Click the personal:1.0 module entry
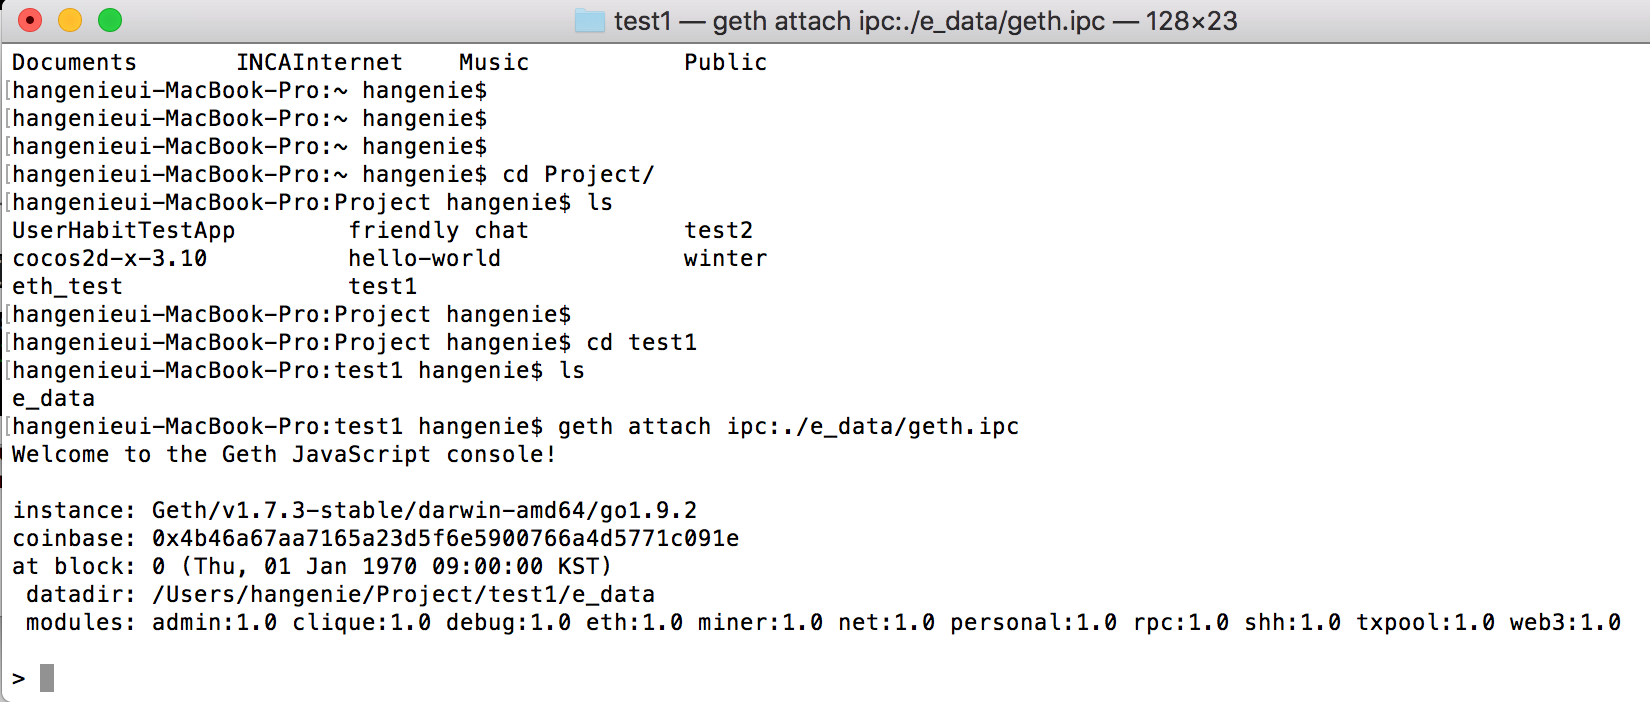The height and width of the screenshot is (702, 1650). point(1033,622)
